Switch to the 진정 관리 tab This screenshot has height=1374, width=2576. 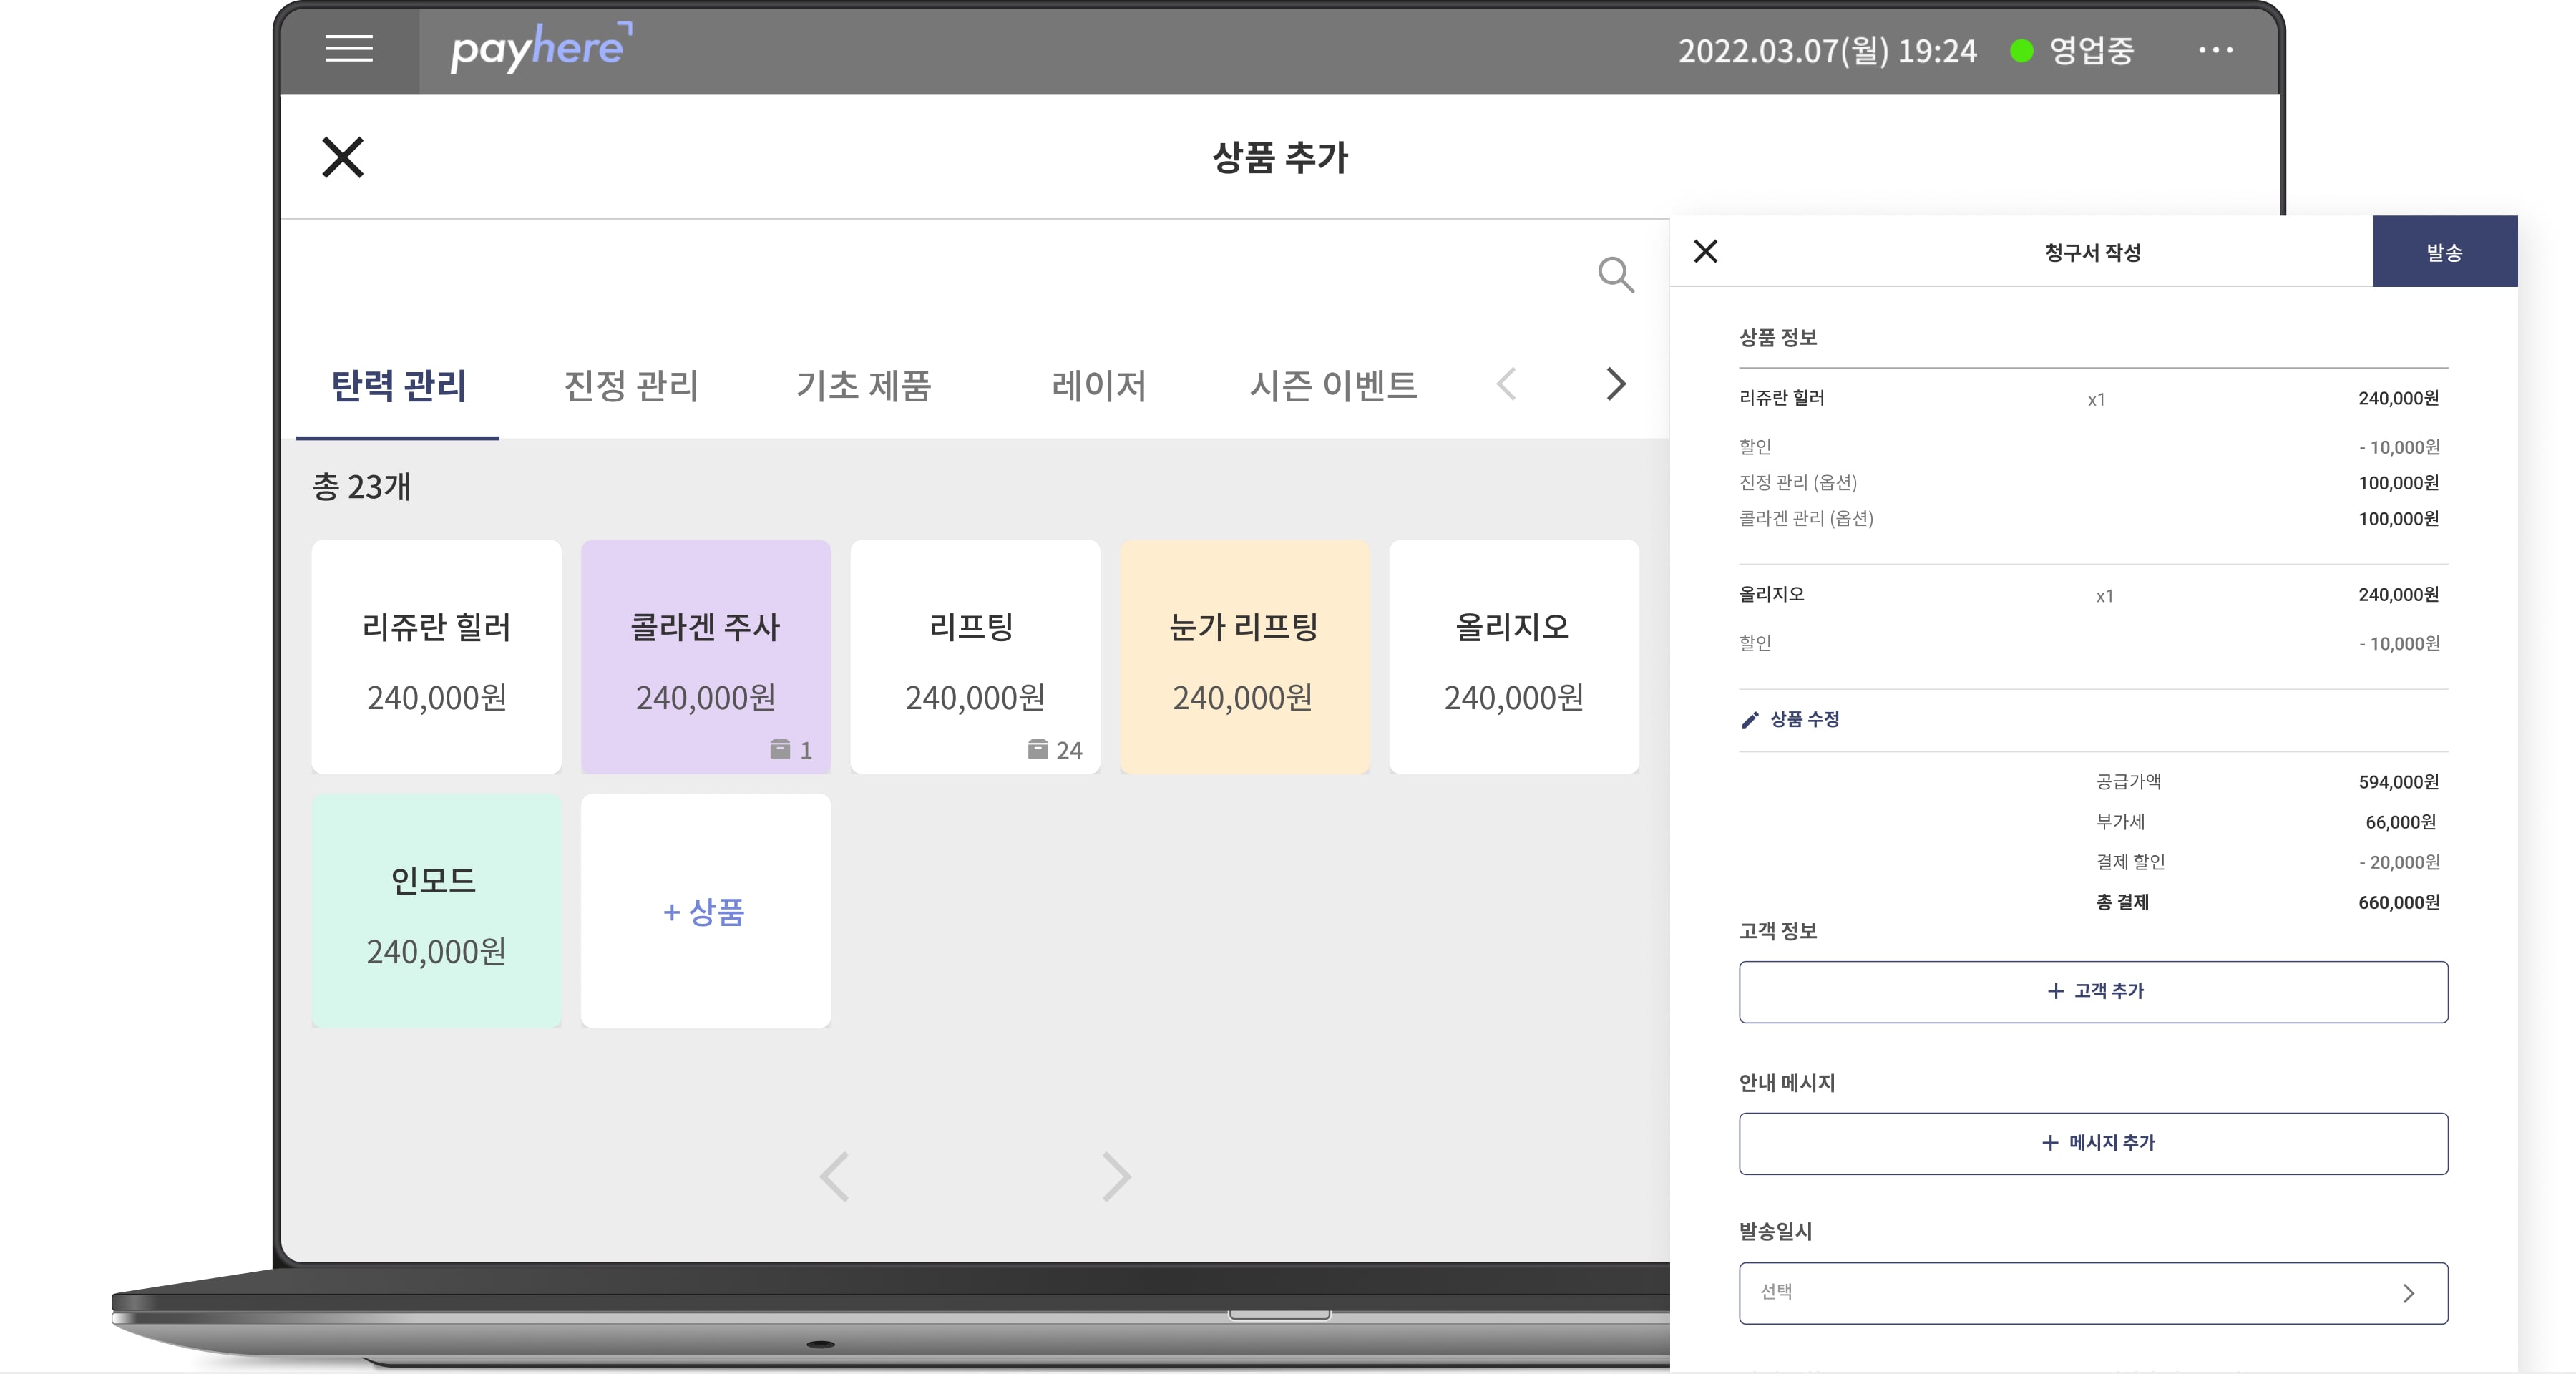[x=631, y=386]
